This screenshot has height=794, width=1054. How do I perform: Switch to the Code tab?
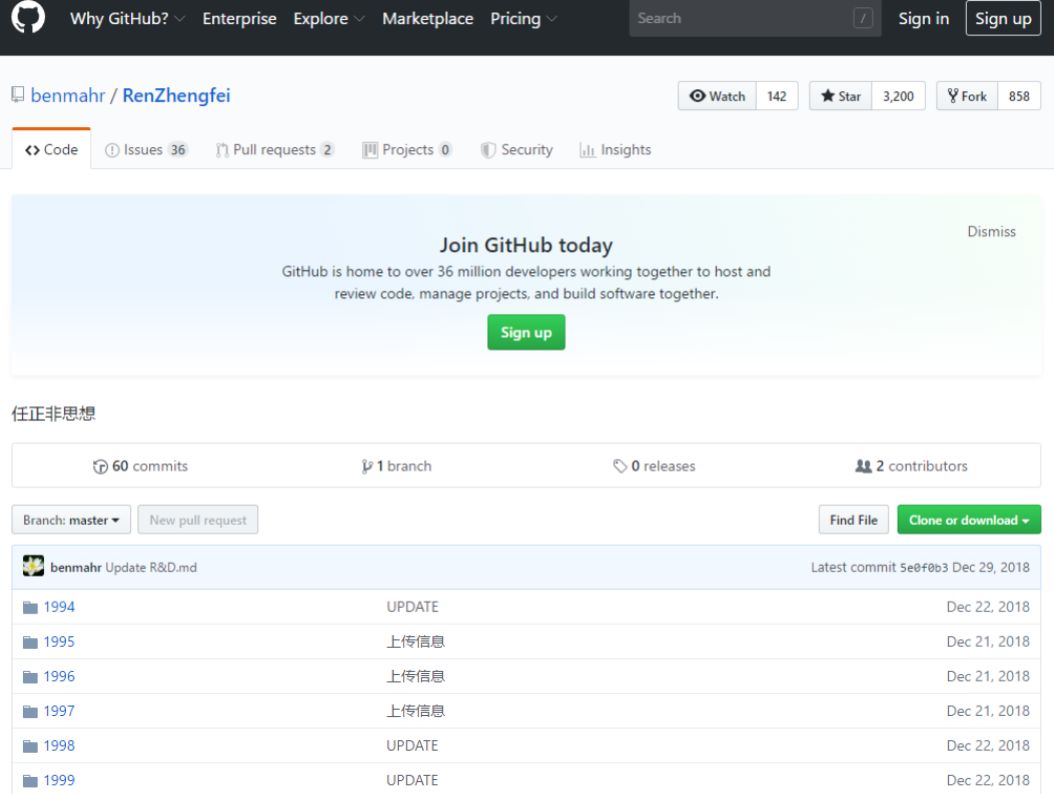coord(52,149)
